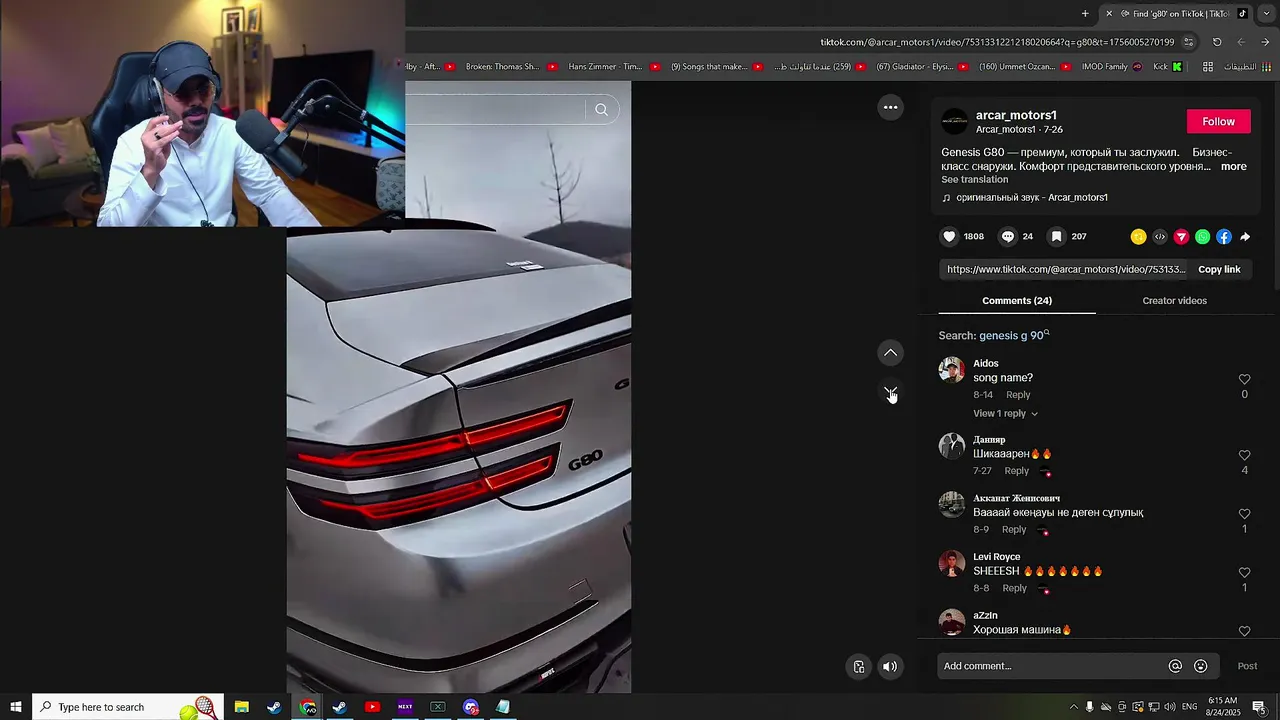
Task: Send to friends via red paper-plane icon
Action: point(1181,237)
